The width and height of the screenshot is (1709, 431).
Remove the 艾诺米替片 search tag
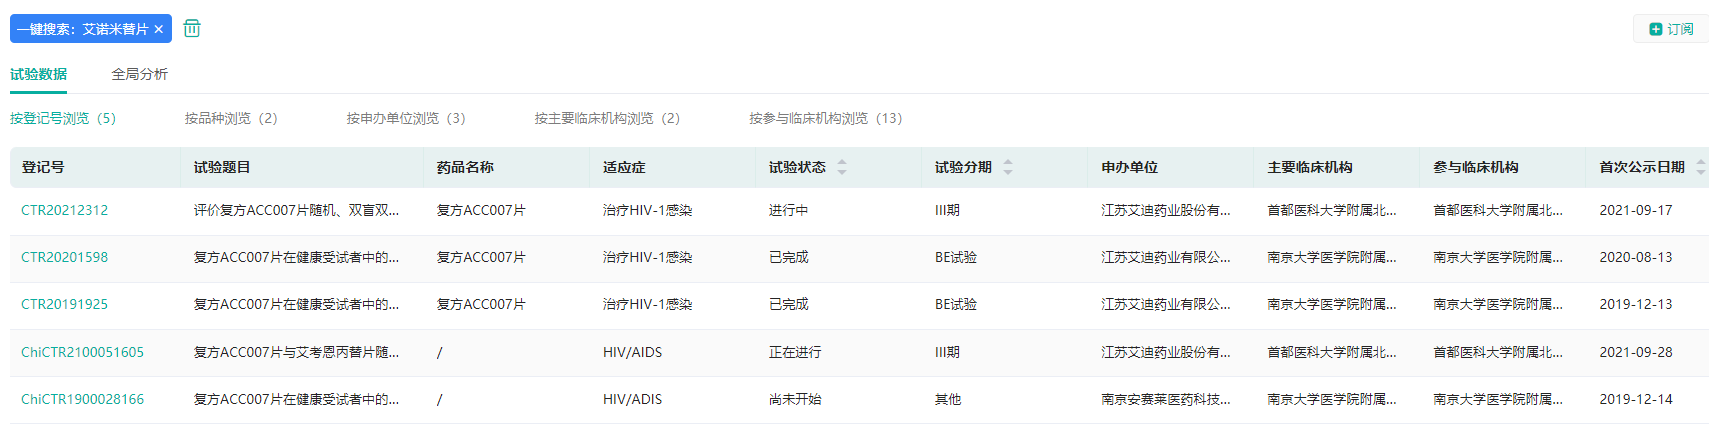[x=159, y=29]
